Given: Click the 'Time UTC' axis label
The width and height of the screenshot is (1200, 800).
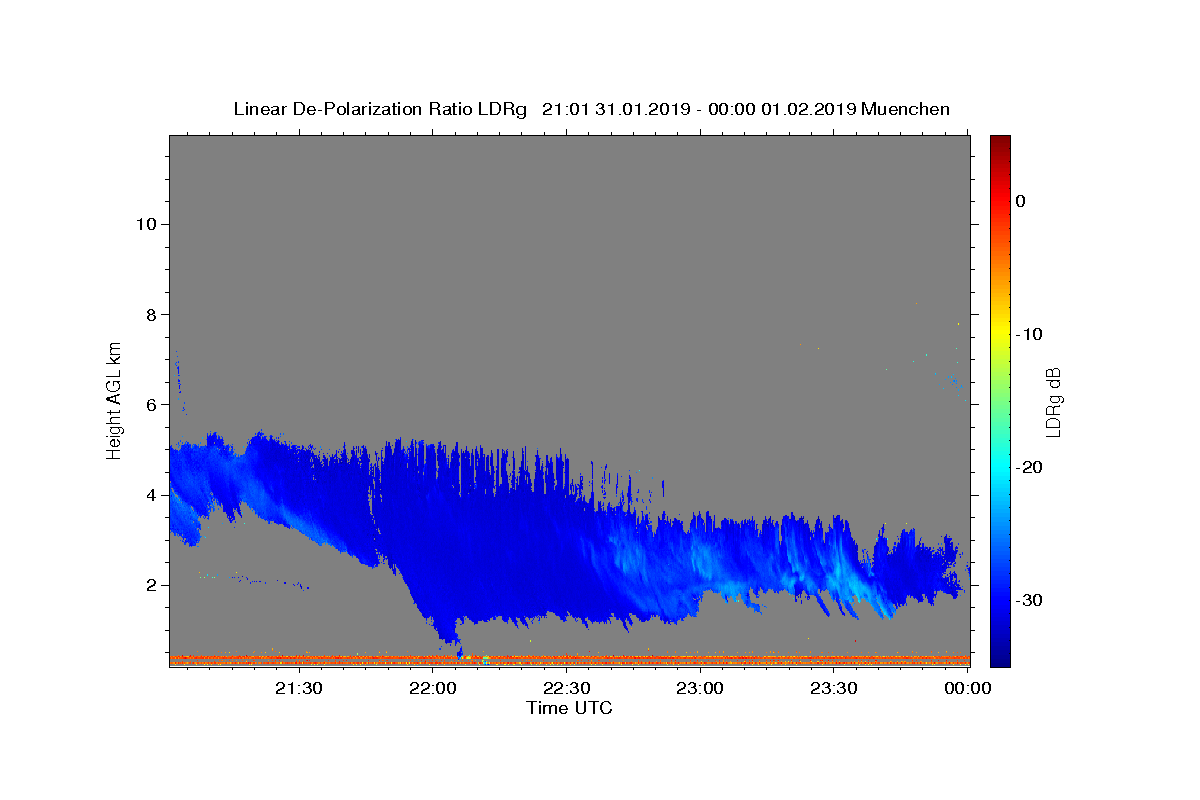Looking at the screenshot, I should (x=569, y=708).
